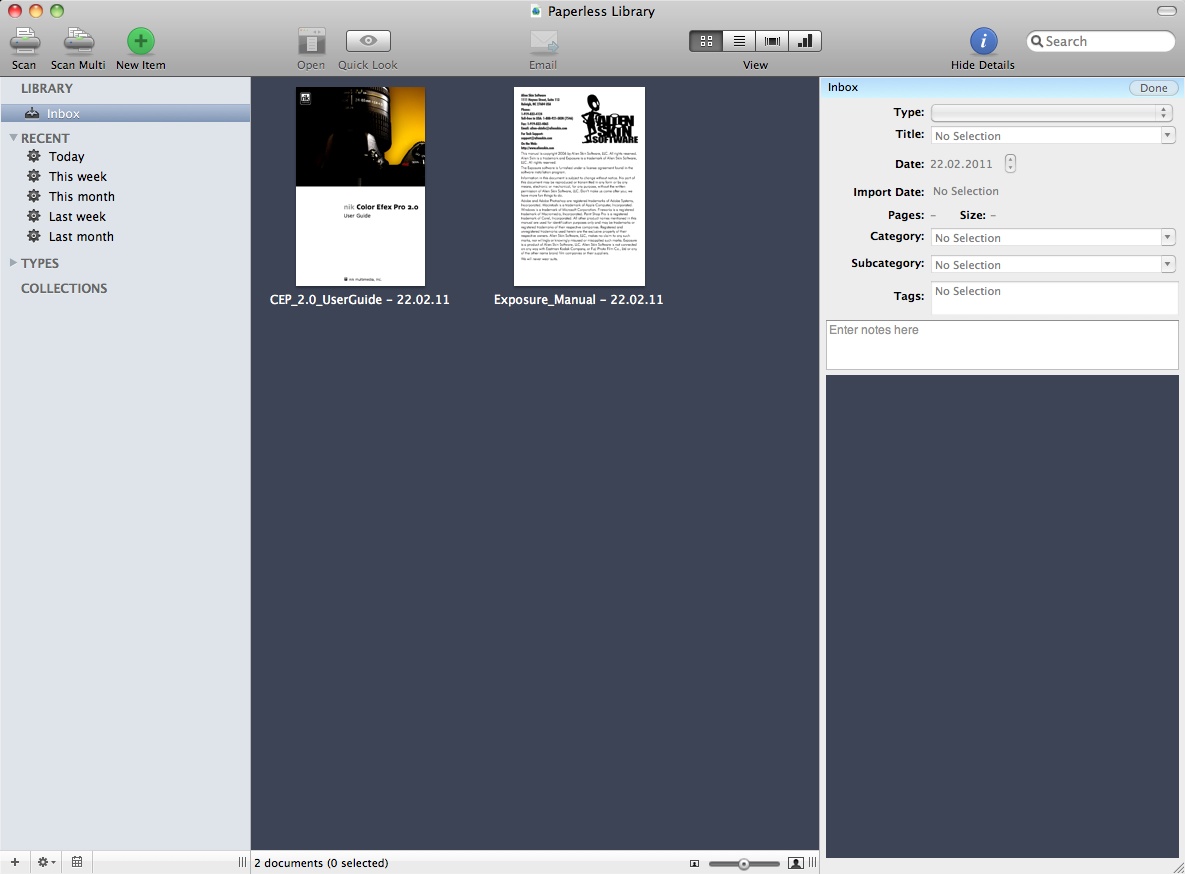Switch to cover flow view

coord(772,41)
